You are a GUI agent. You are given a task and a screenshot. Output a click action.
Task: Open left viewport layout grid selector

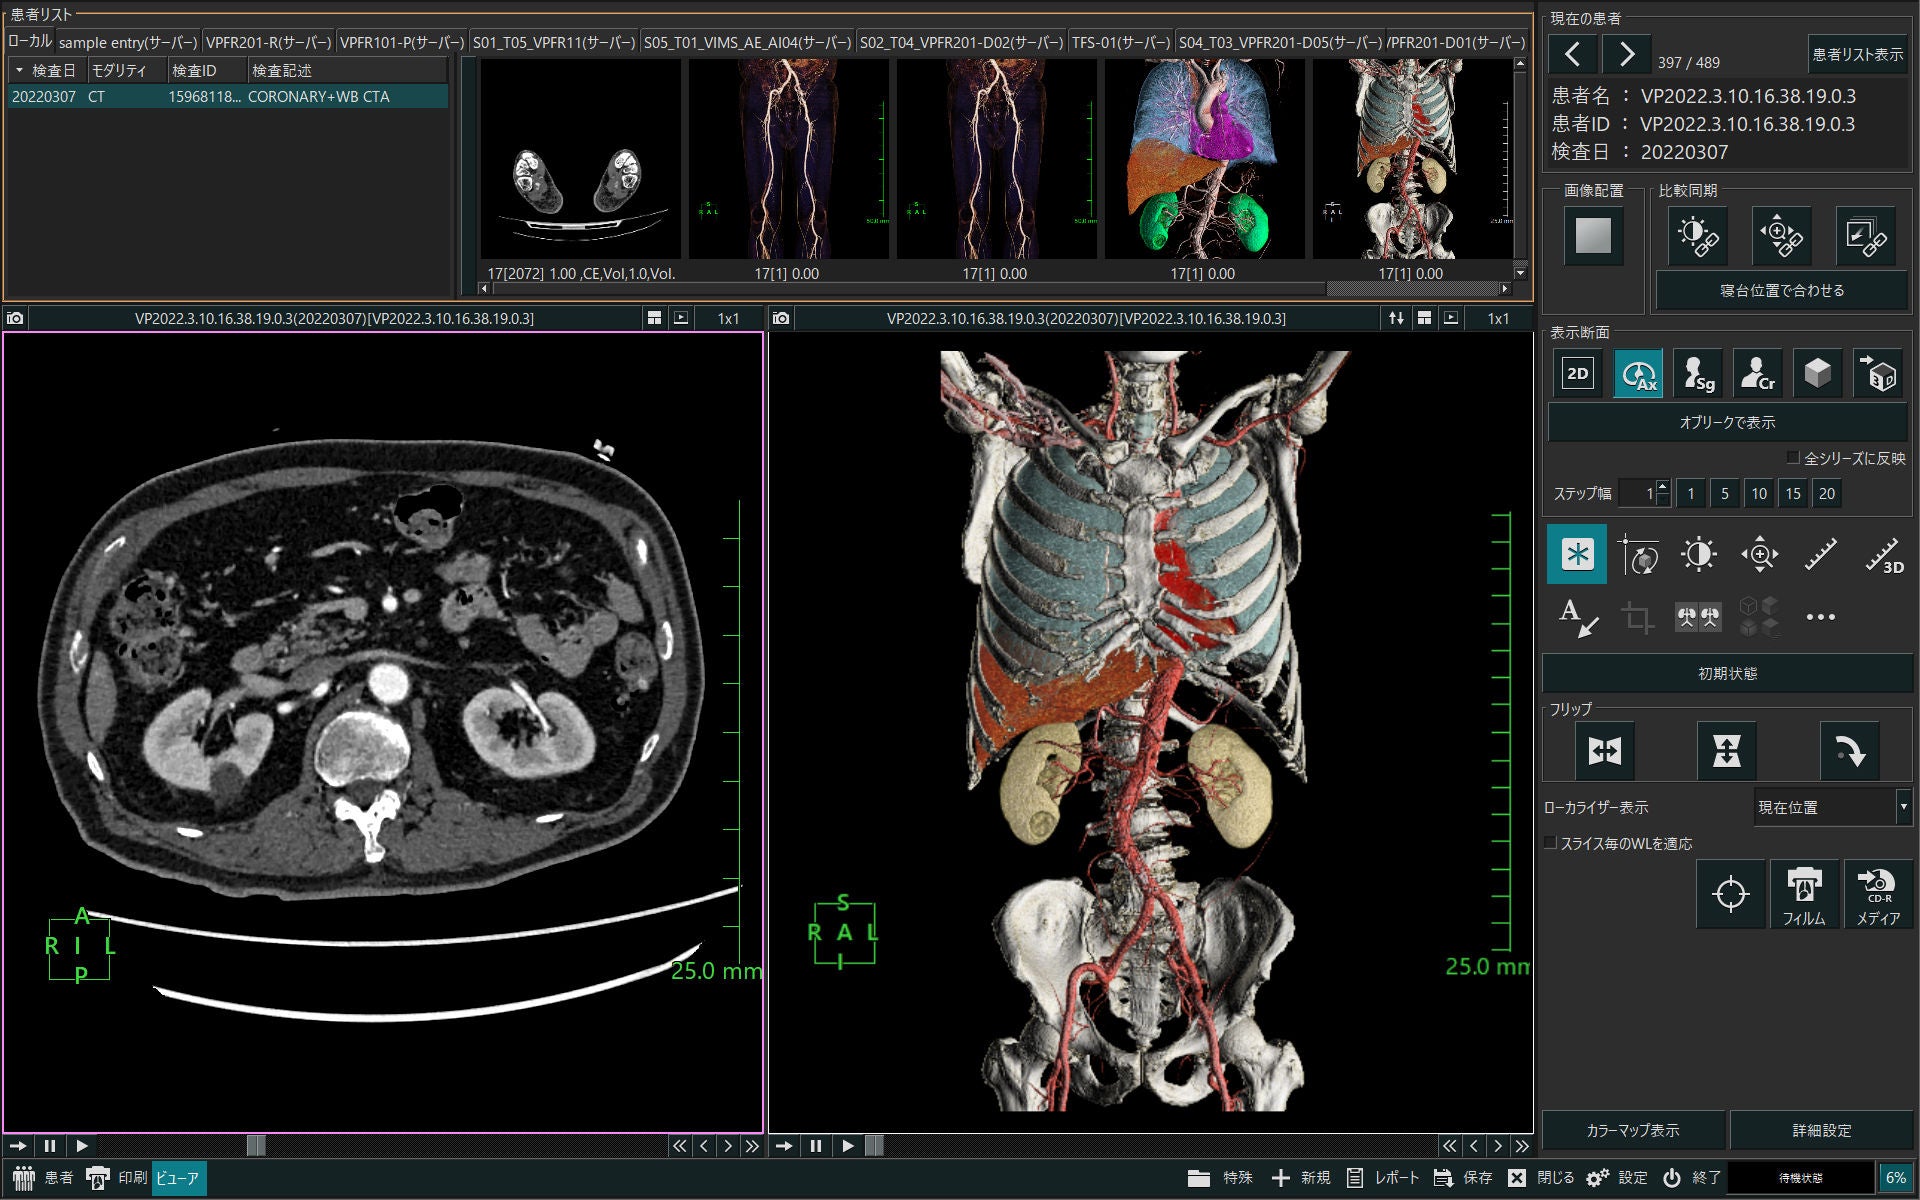(654, 318)
